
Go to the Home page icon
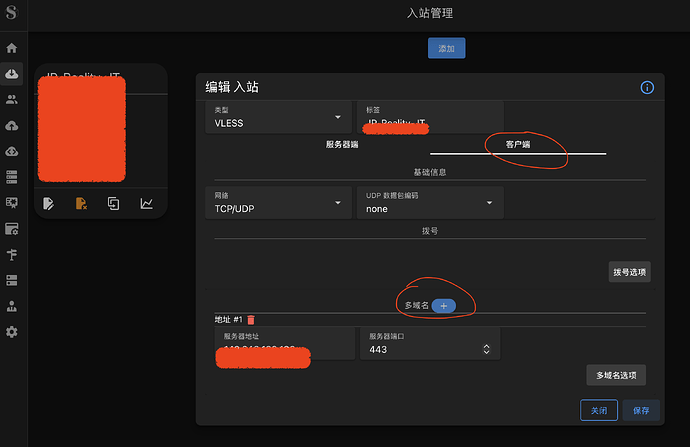[12, 48]
